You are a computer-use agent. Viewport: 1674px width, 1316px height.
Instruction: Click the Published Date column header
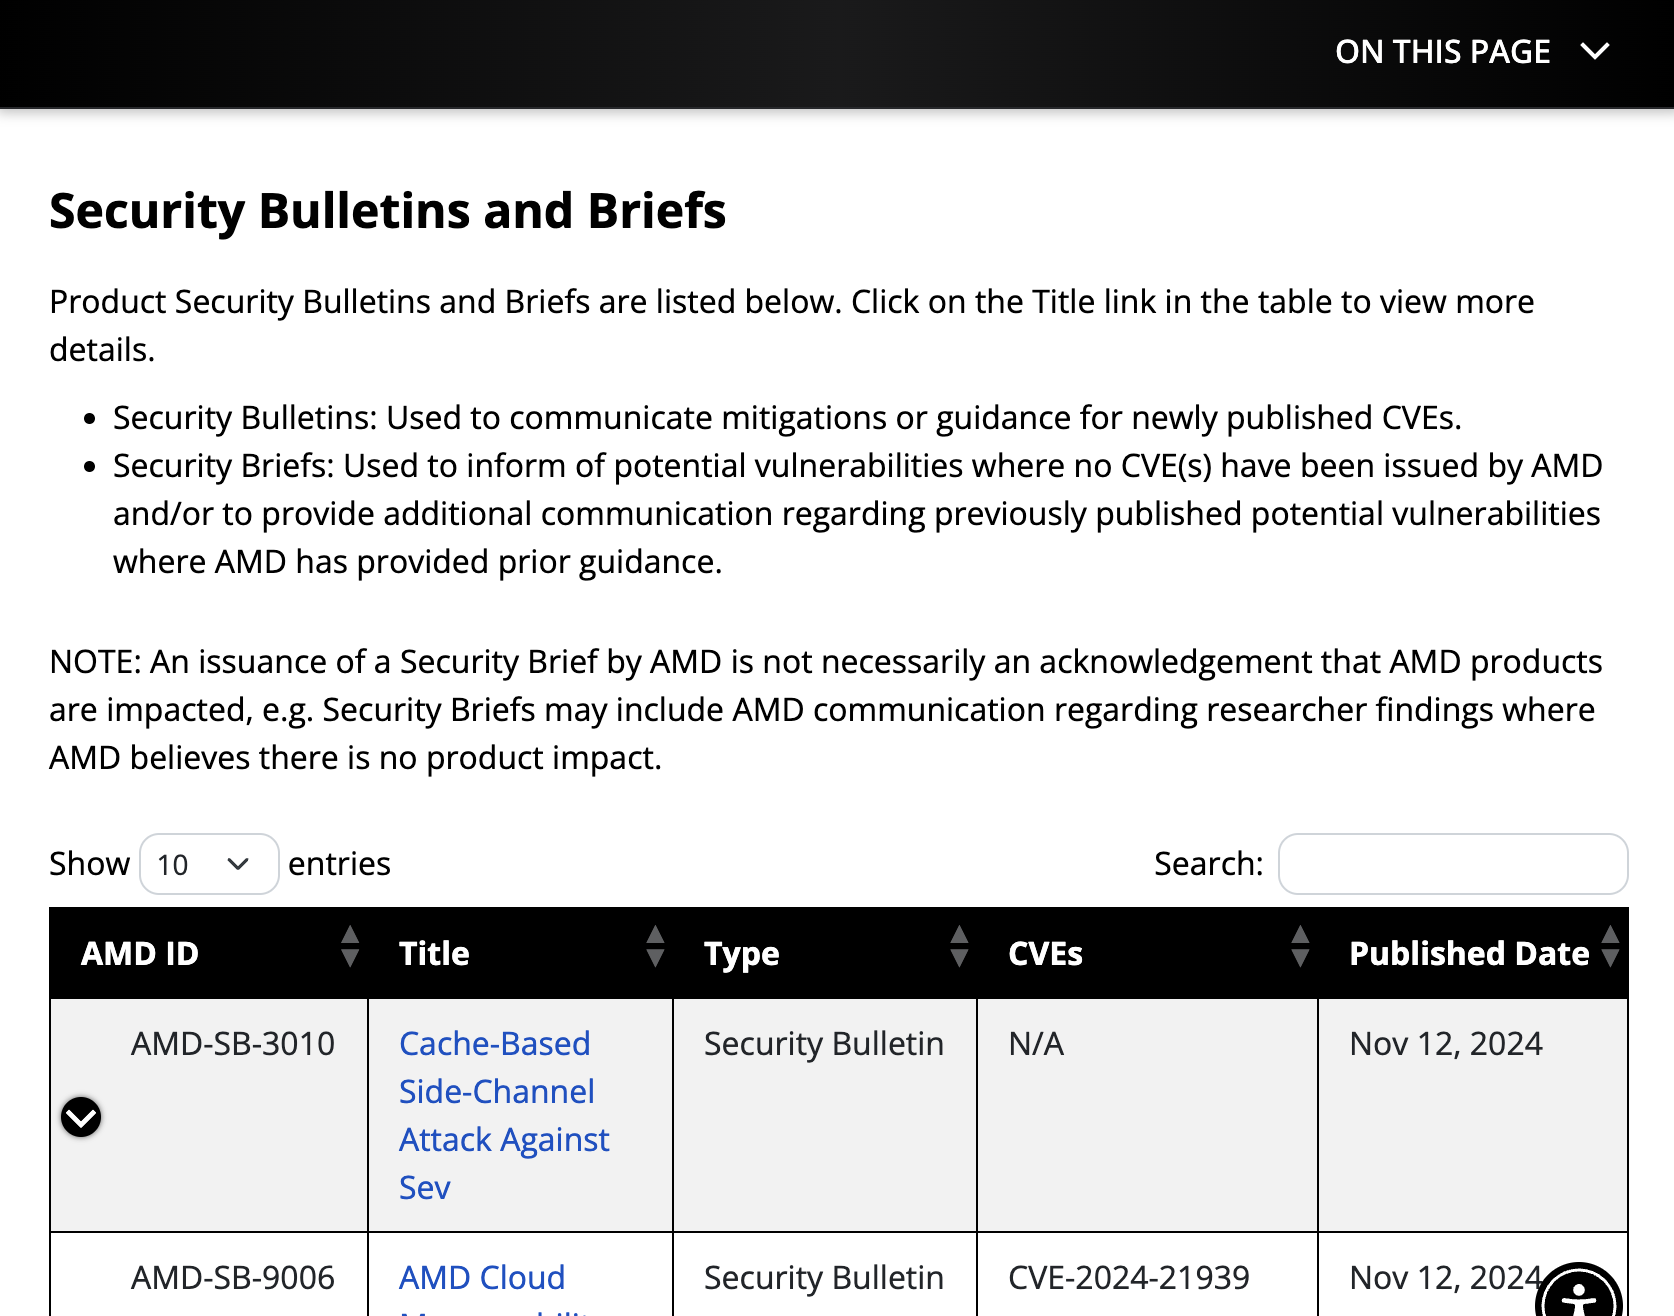tap(1468, 953)
